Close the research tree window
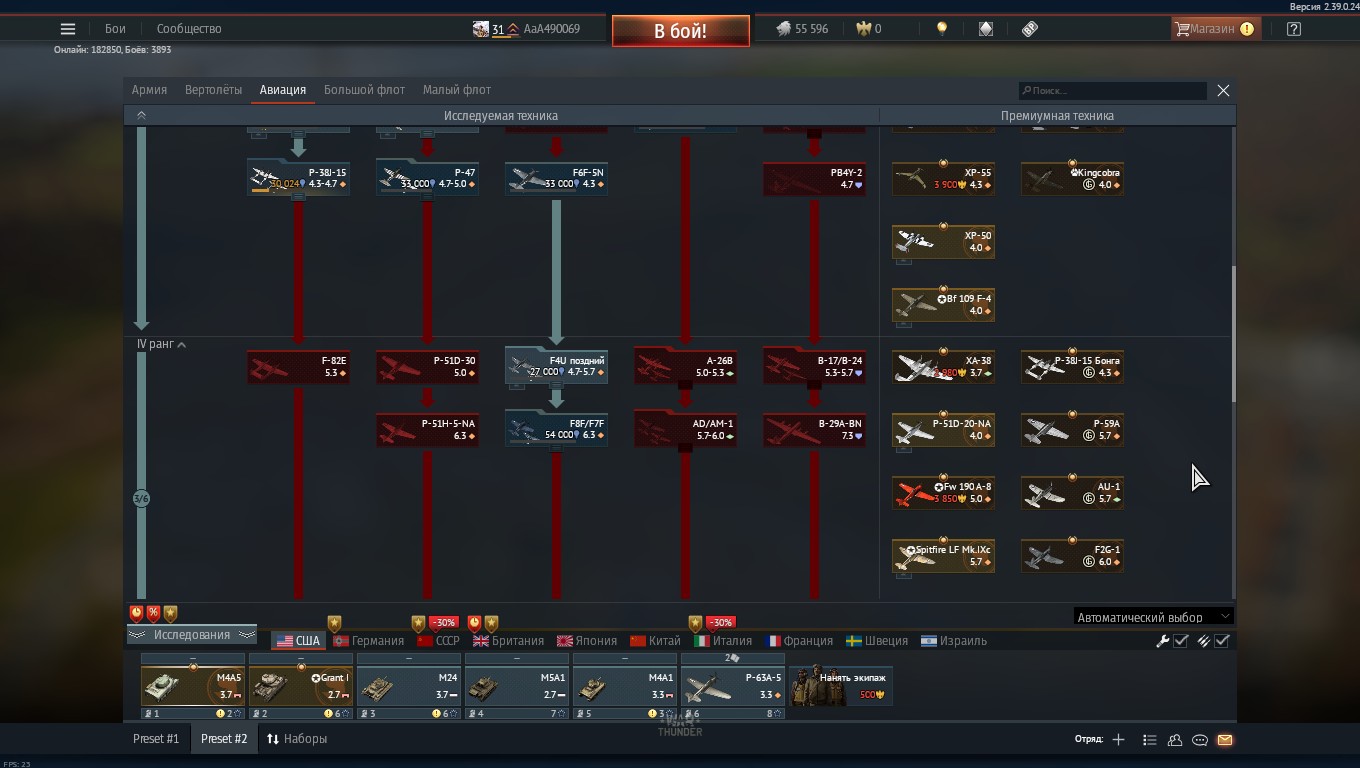 click(x=1223, y=91)
